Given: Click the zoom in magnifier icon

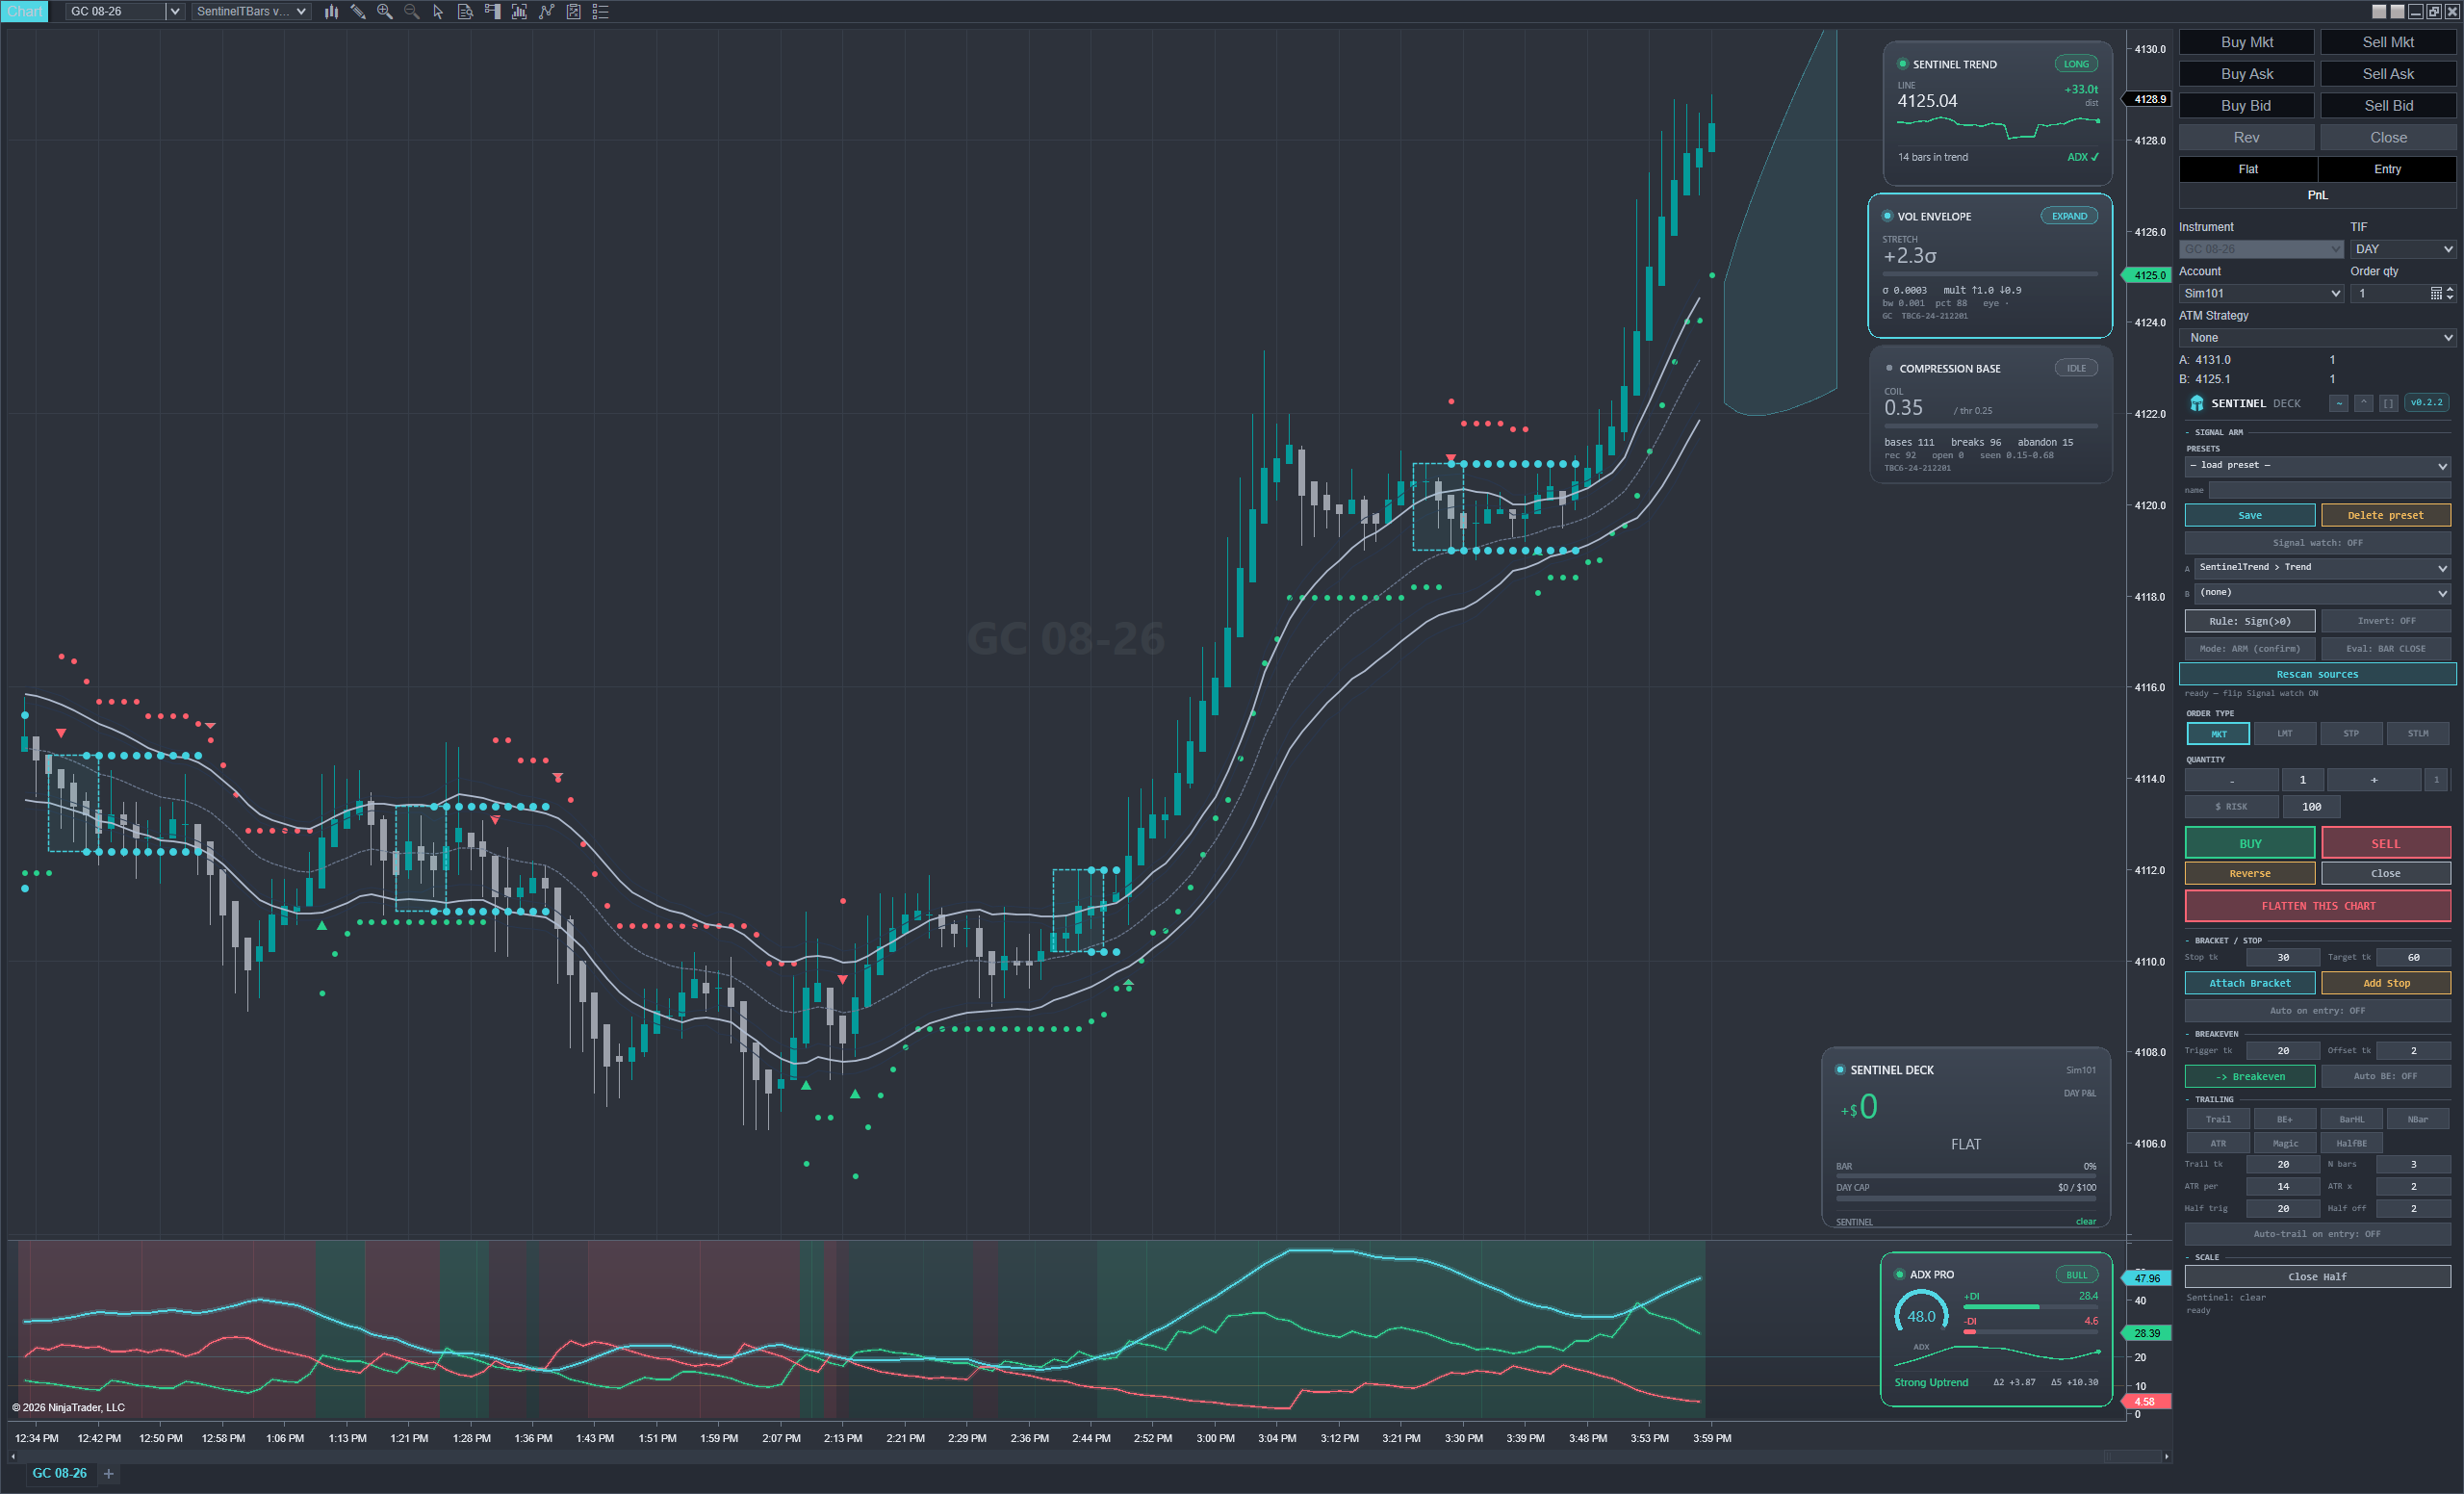Looking at the screenshot, I should point(385,12).
